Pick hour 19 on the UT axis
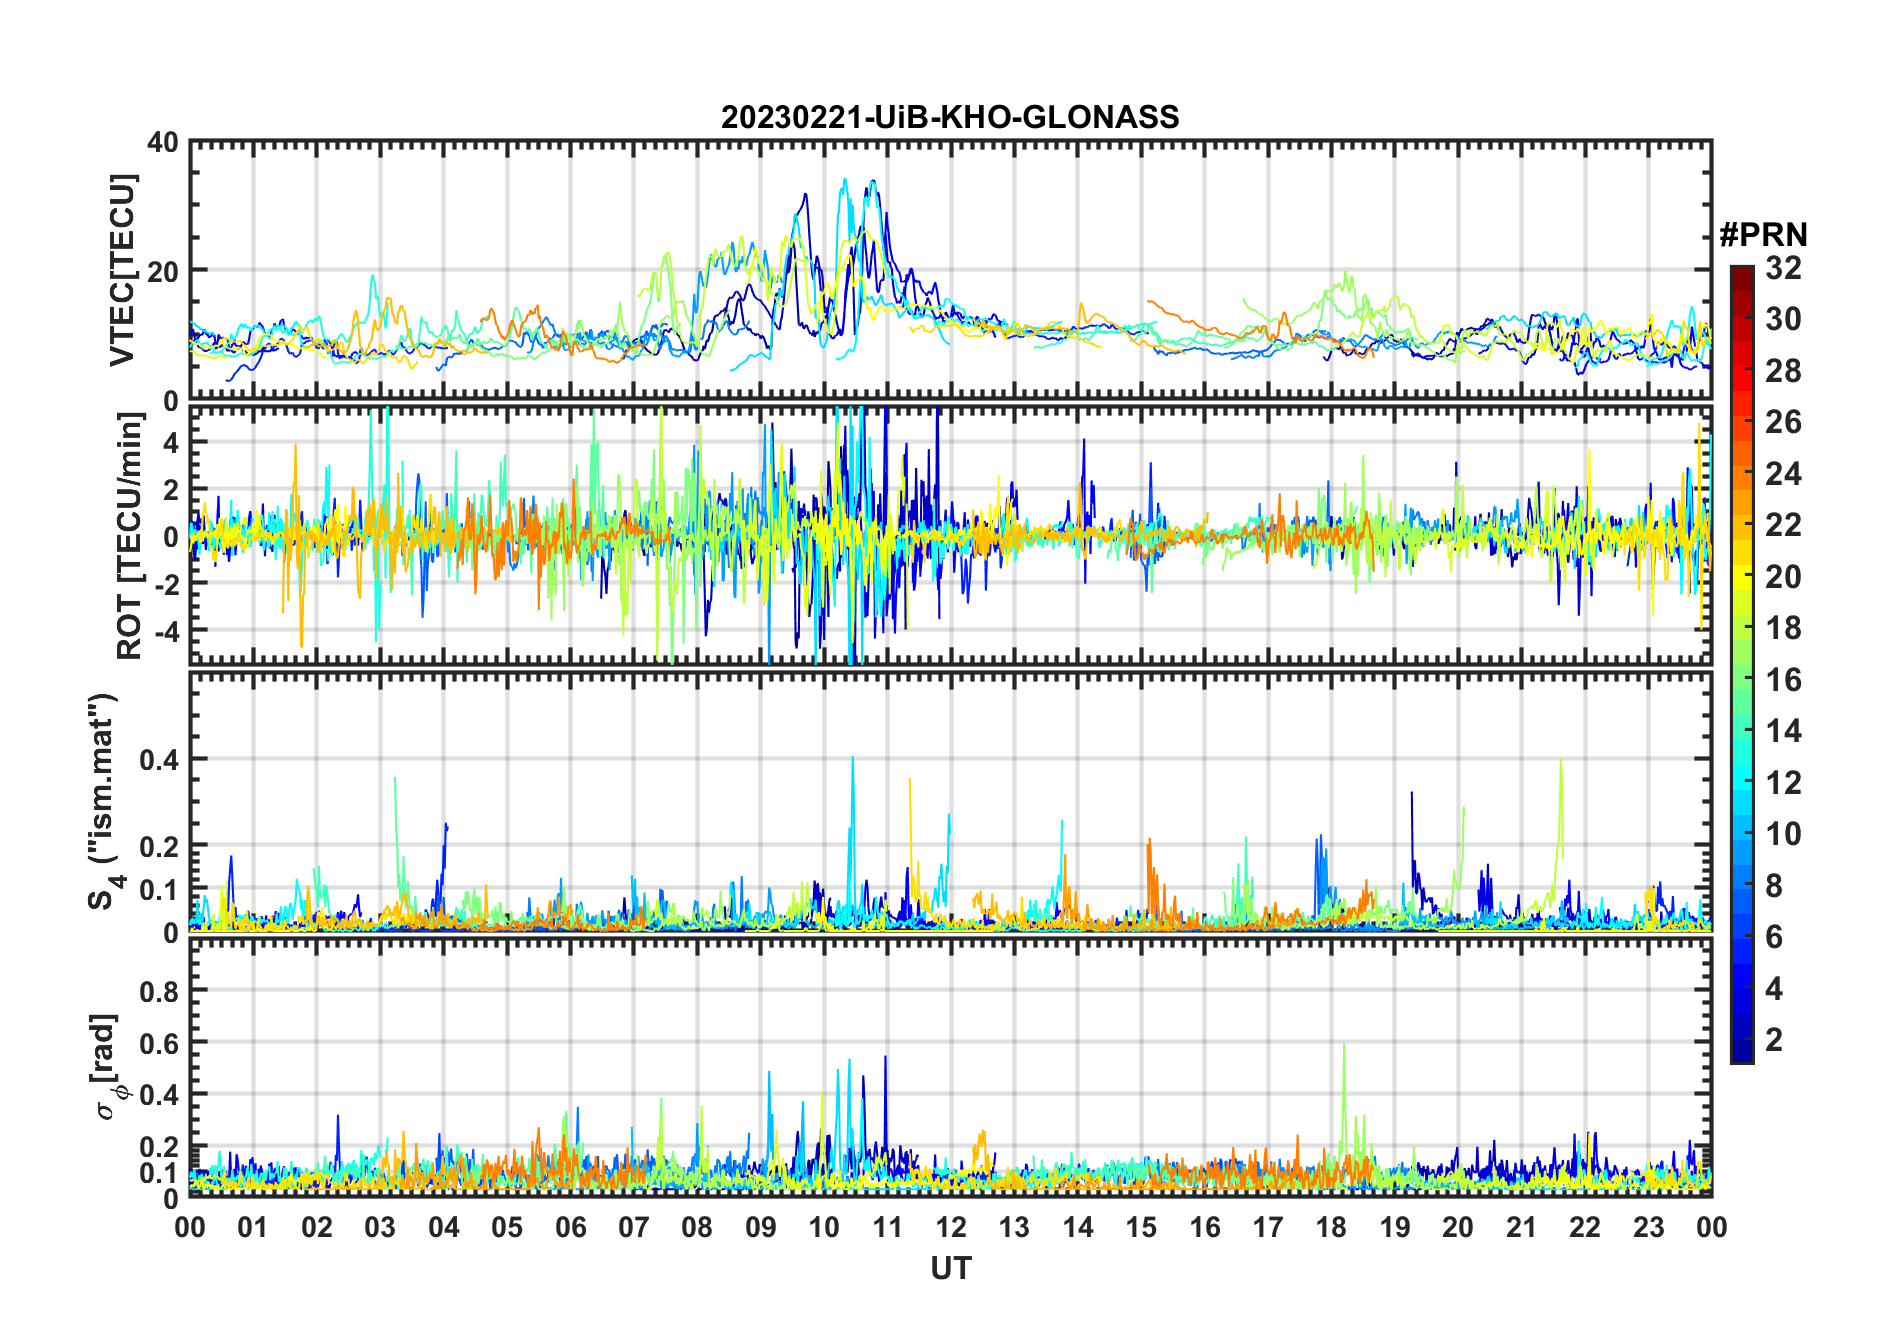1902x1330 pixels. coord(1395,1228)
